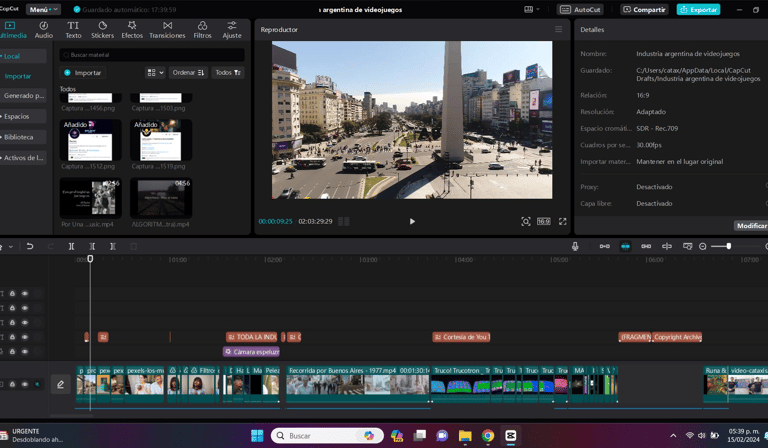This screenshot has width=768, height=448.
Task: Lock the Cámara espeluznante effect track
Action: click(12, 352)
